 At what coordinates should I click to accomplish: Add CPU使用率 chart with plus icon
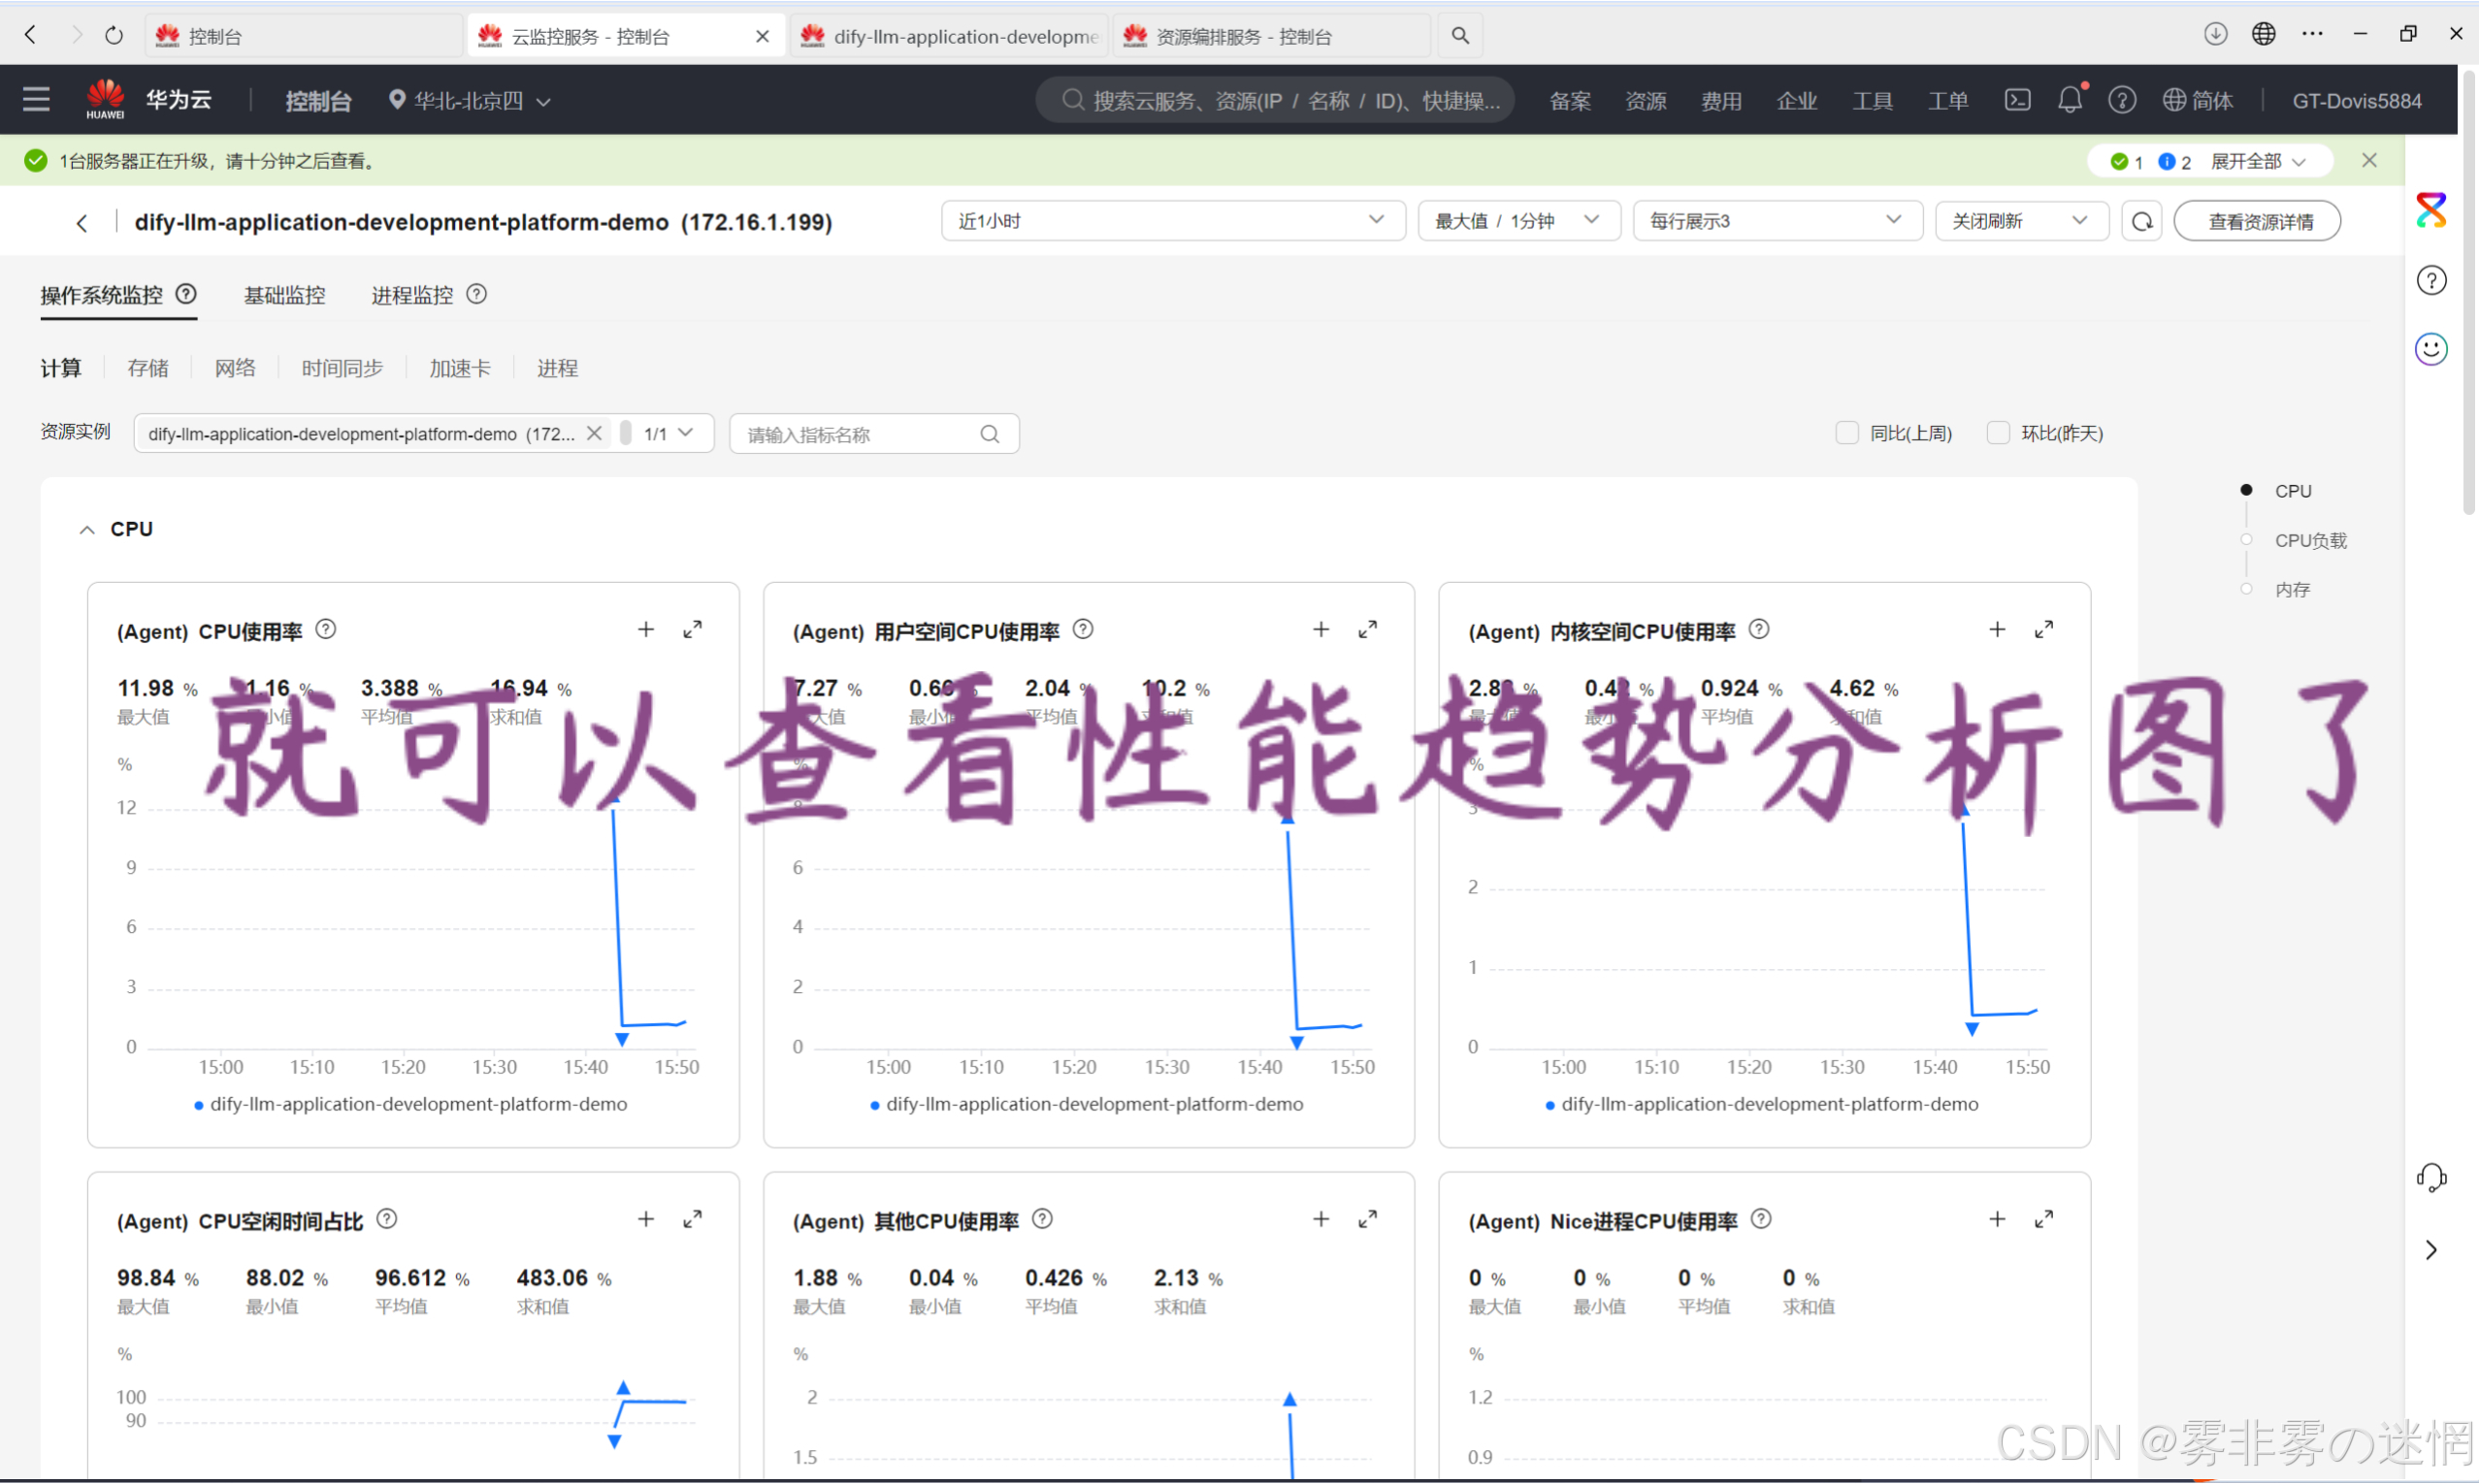[x=646, y=629]
